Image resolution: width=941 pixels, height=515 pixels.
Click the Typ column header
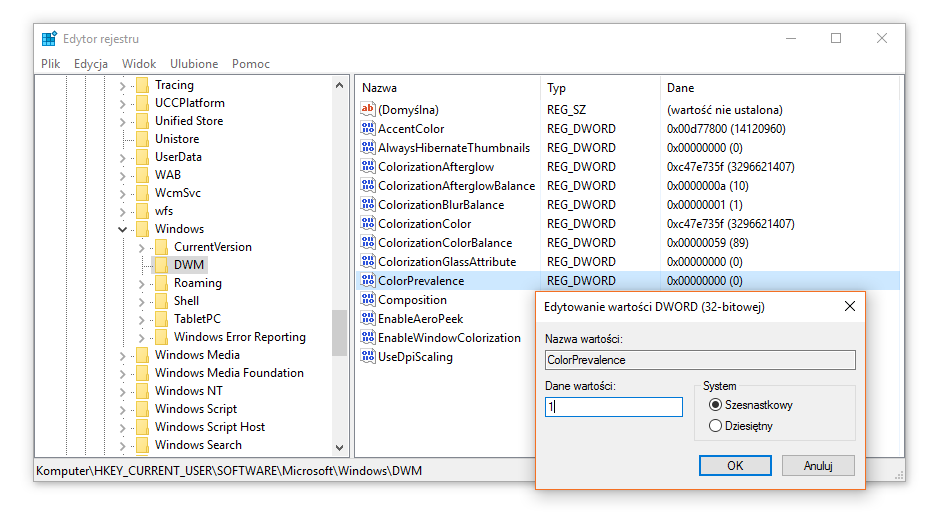pos(600,88)
